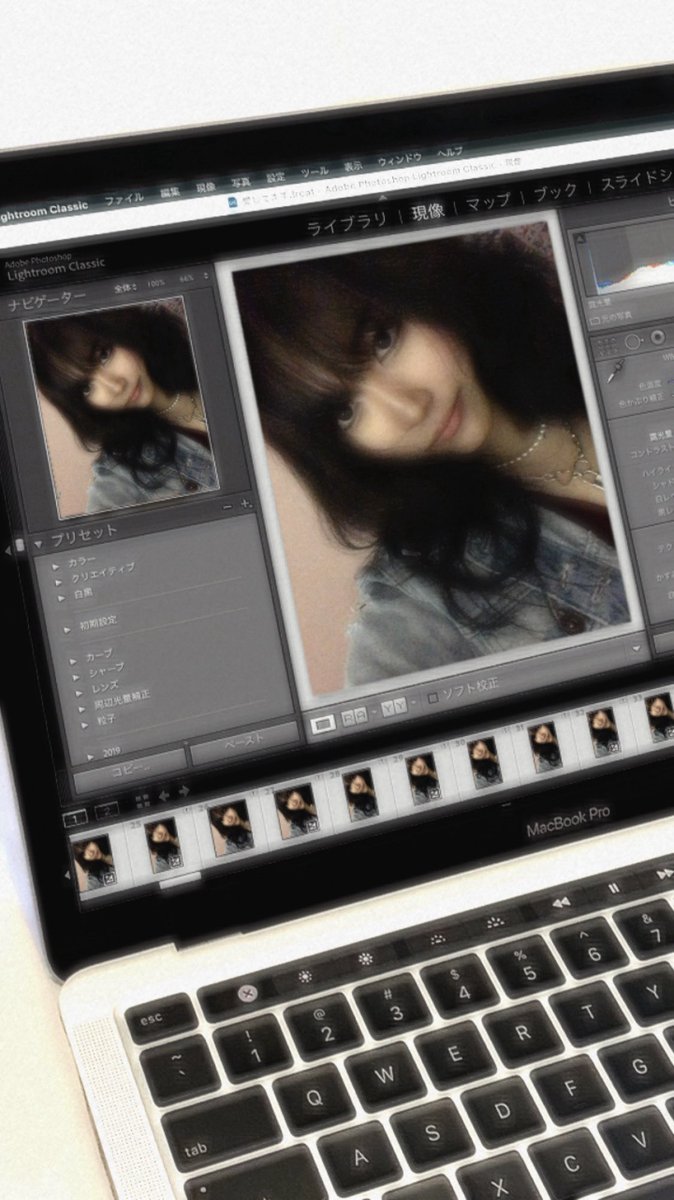Switch to the ライブラリ module
Viewport: 674px width, 1200px height.
(346, 222)
